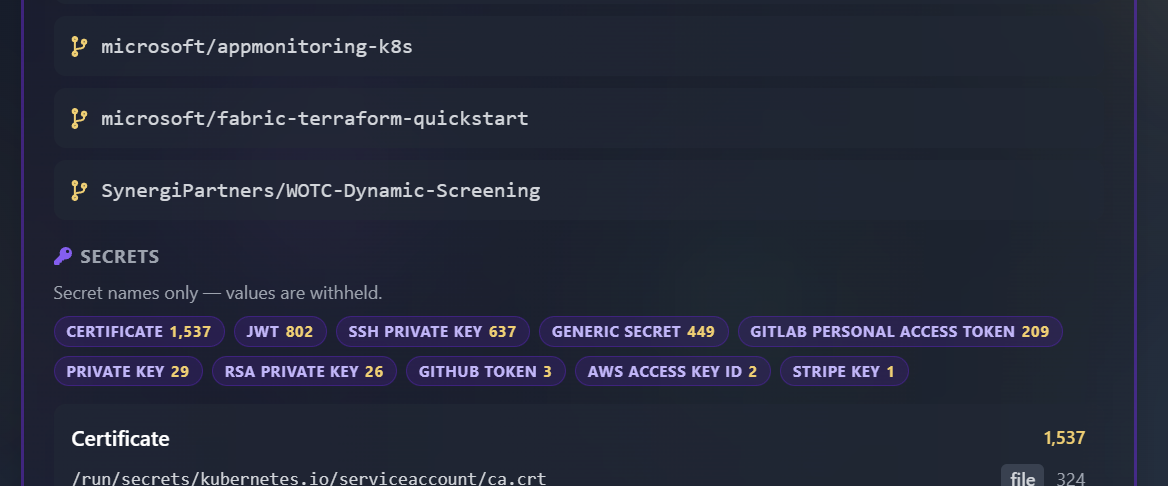Click the STRIPE KEY 1 tag
1168x486 pixels.
(x=844, y=371)
